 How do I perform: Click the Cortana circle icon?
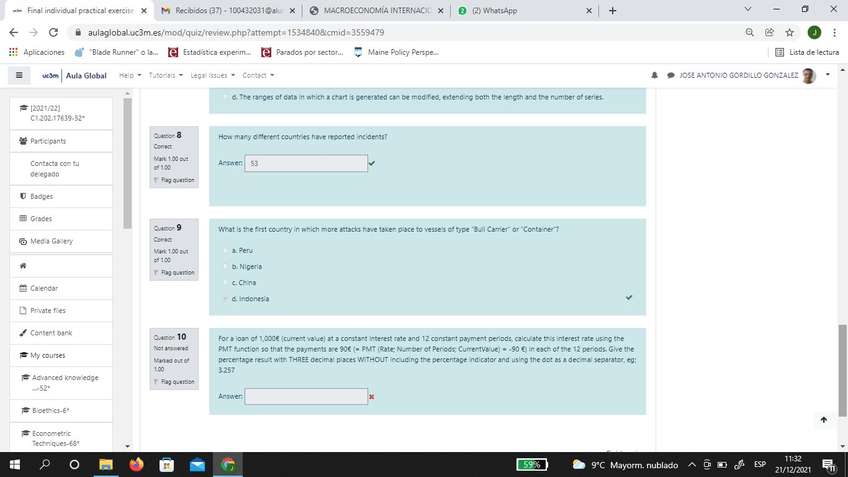[x=75, y=465]
